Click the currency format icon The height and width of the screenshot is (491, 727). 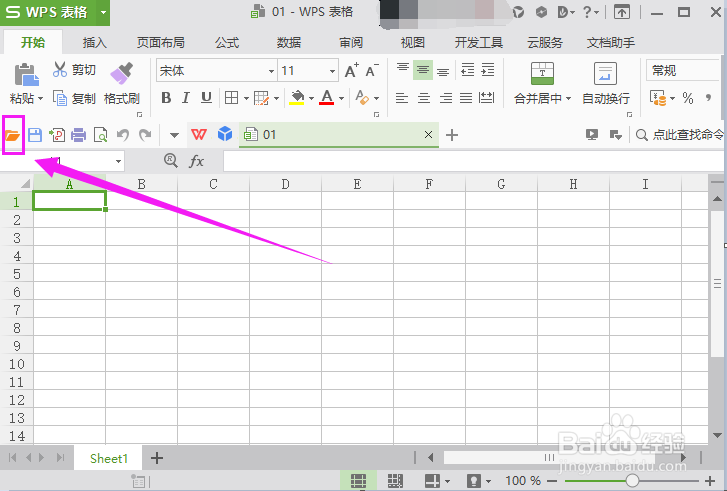click(658, 98)
